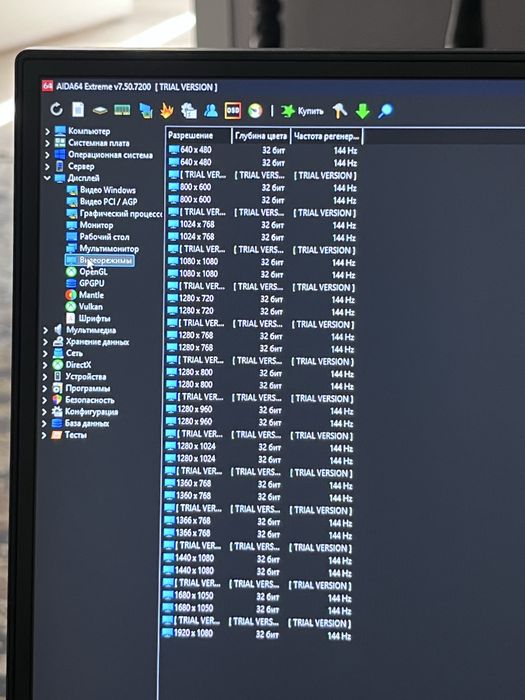Open the memory benchmark RAM icon
The width and height of the screenshot is (525, 700).
(122, 110)
